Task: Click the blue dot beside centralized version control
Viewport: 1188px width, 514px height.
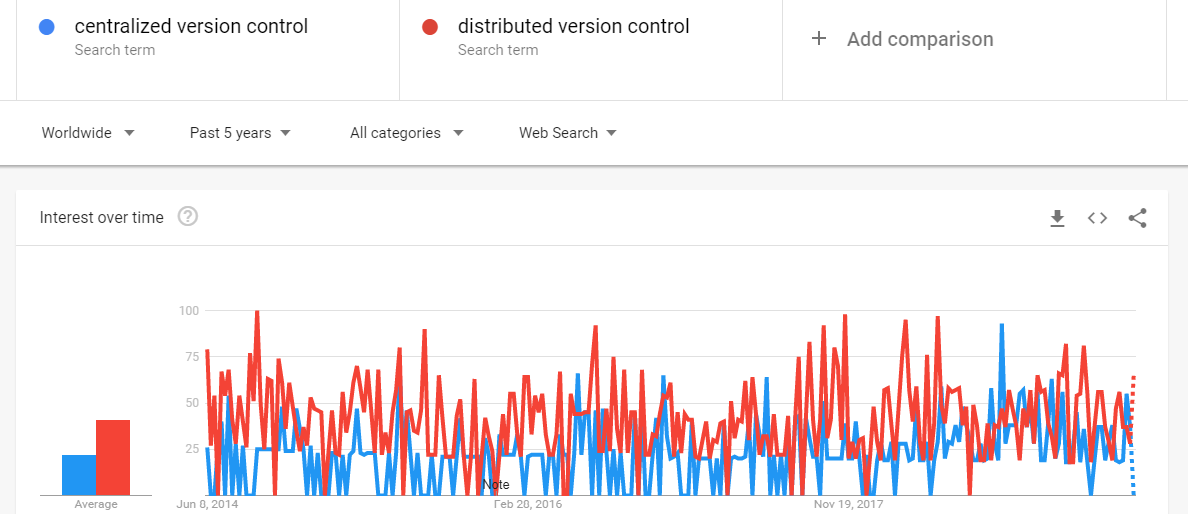Action: pos(46,27)
